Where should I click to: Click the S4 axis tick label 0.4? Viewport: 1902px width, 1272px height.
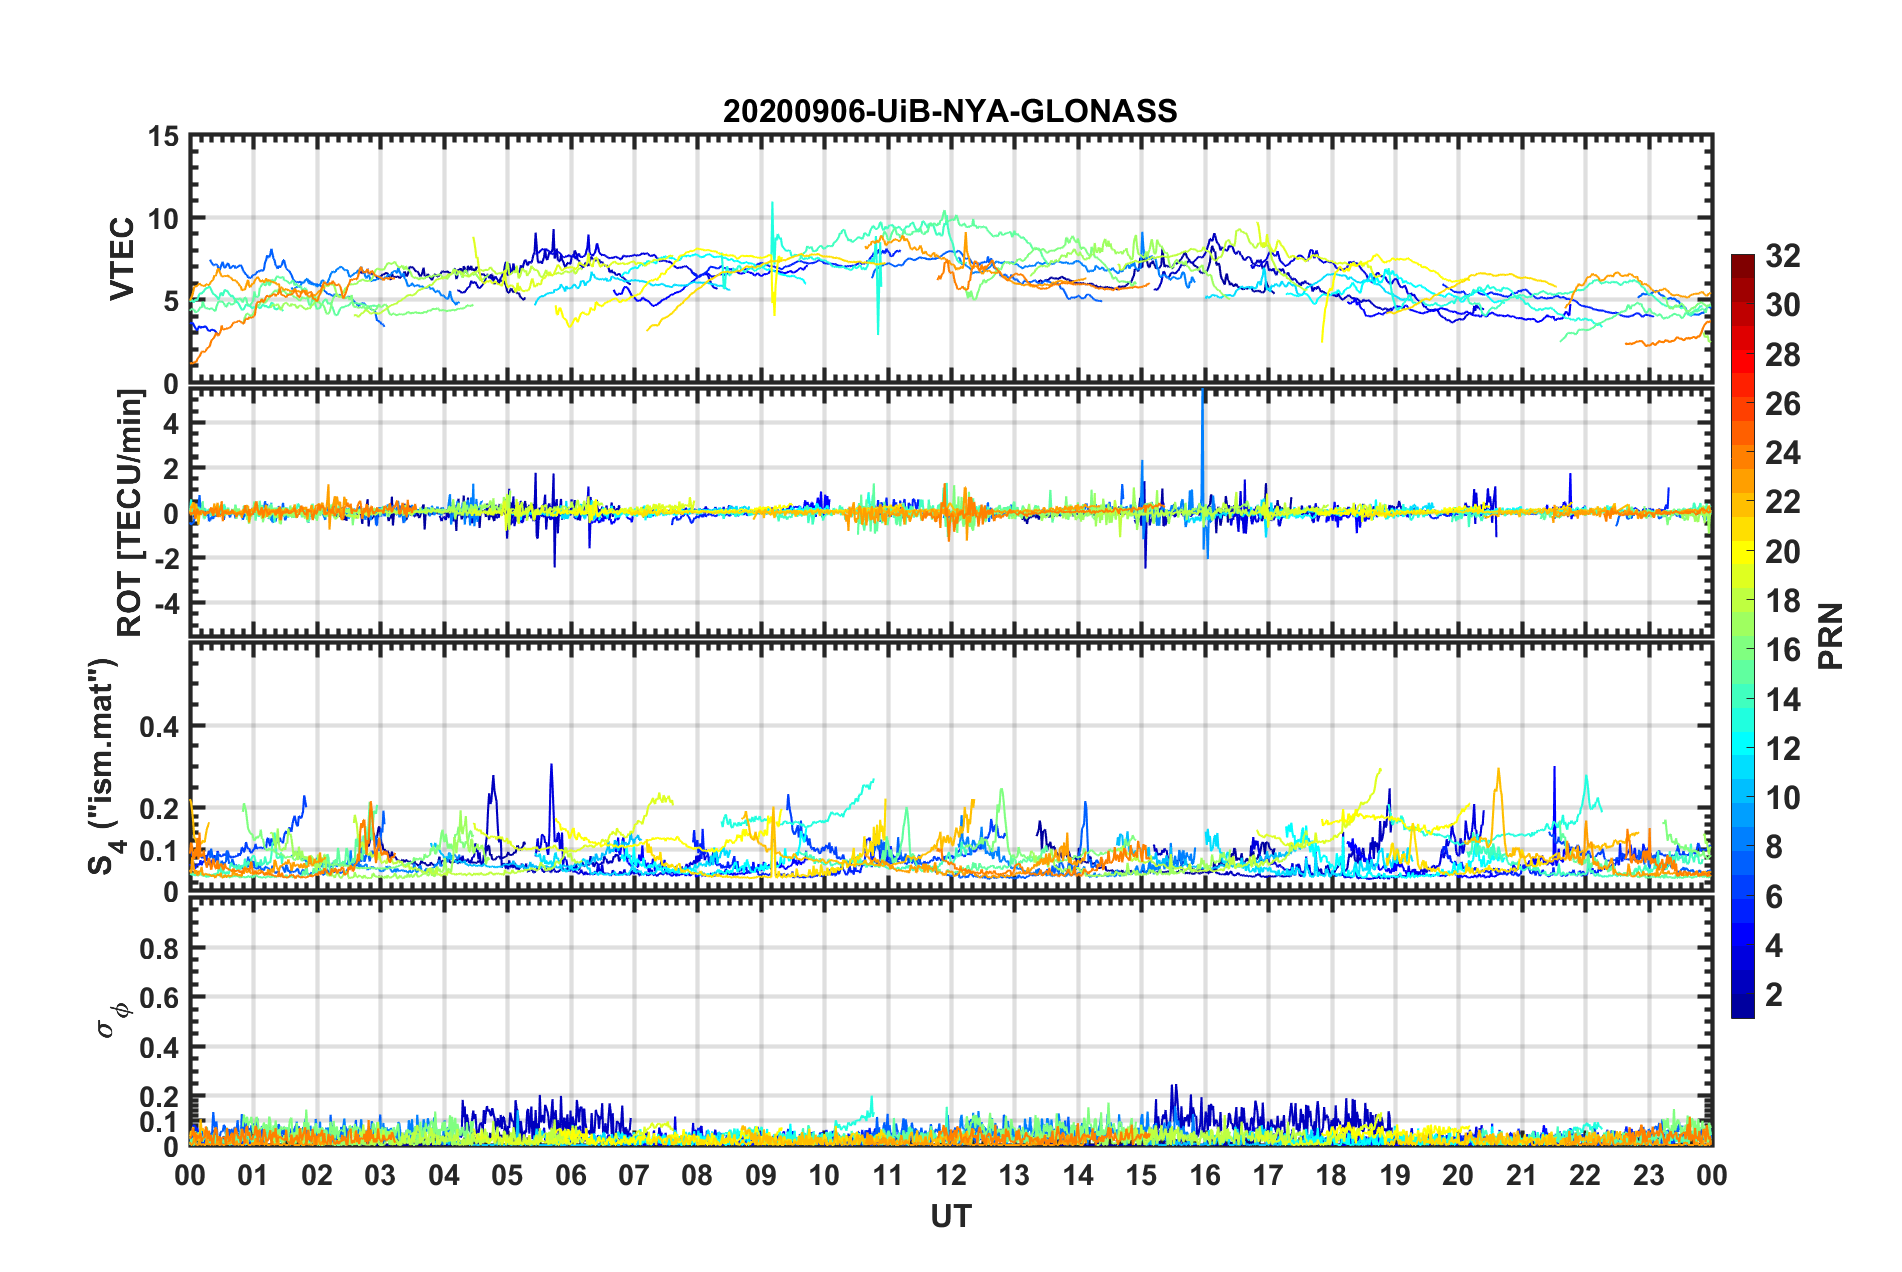click(x=159, y=727)
